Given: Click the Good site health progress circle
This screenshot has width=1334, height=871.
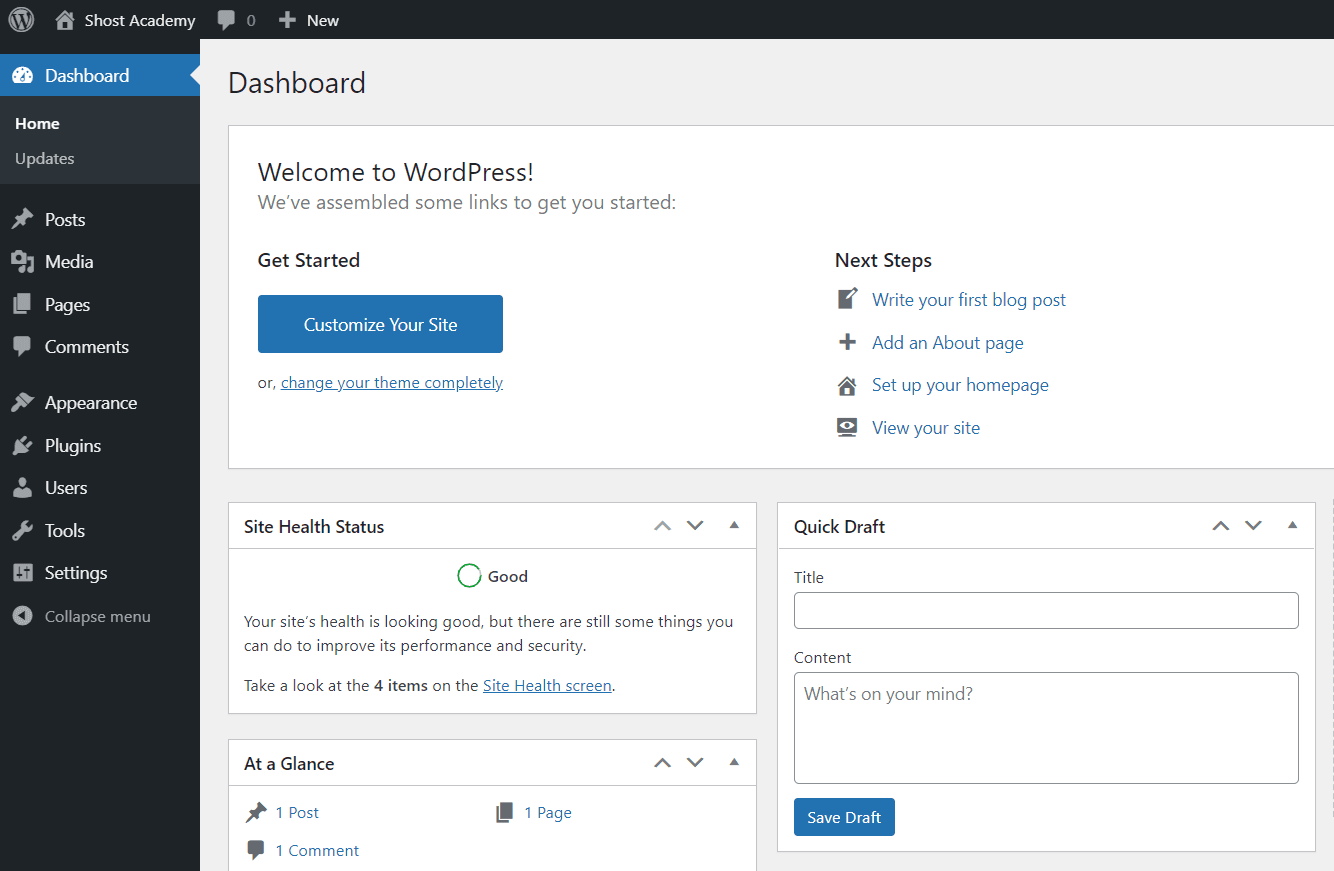Looking at the screenshot, I should coord(469,575).
